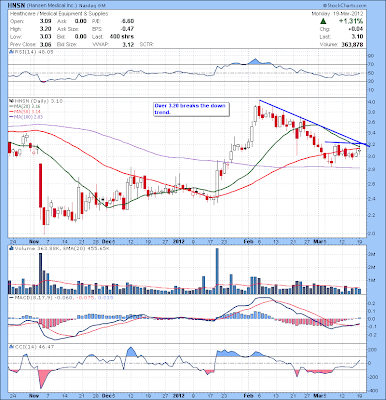Image resolution: width=386 pixels, height=400 pixels.
Task: Click the Last price 3.10 at right
Action: pyautogui.click(x=358, y=37)
